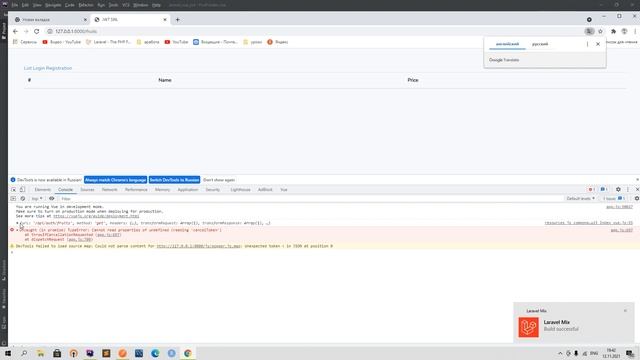This screenshot has width=640, height=360.
Task: Select the Russian tab in the Translate popup
Action: point(540,44)
